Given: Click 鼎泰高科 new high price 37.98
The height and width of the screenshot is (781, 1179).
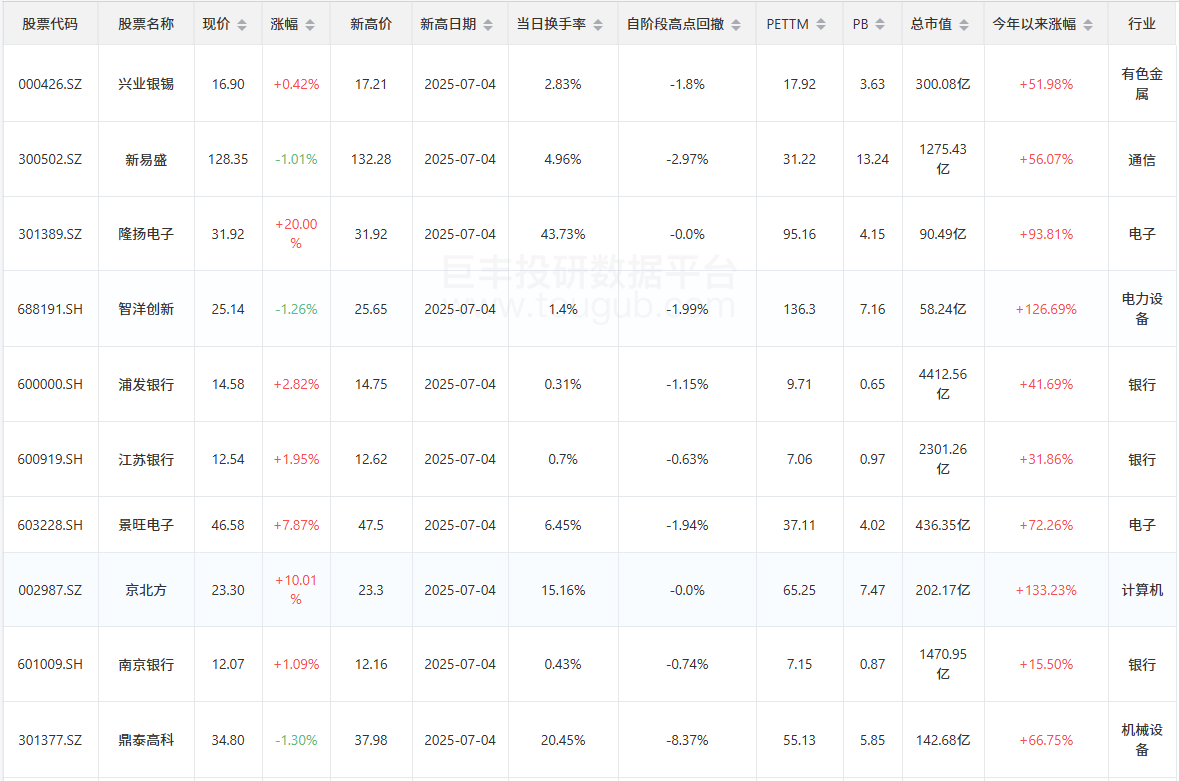Looking at the screenshot, I should pos(371,740).
